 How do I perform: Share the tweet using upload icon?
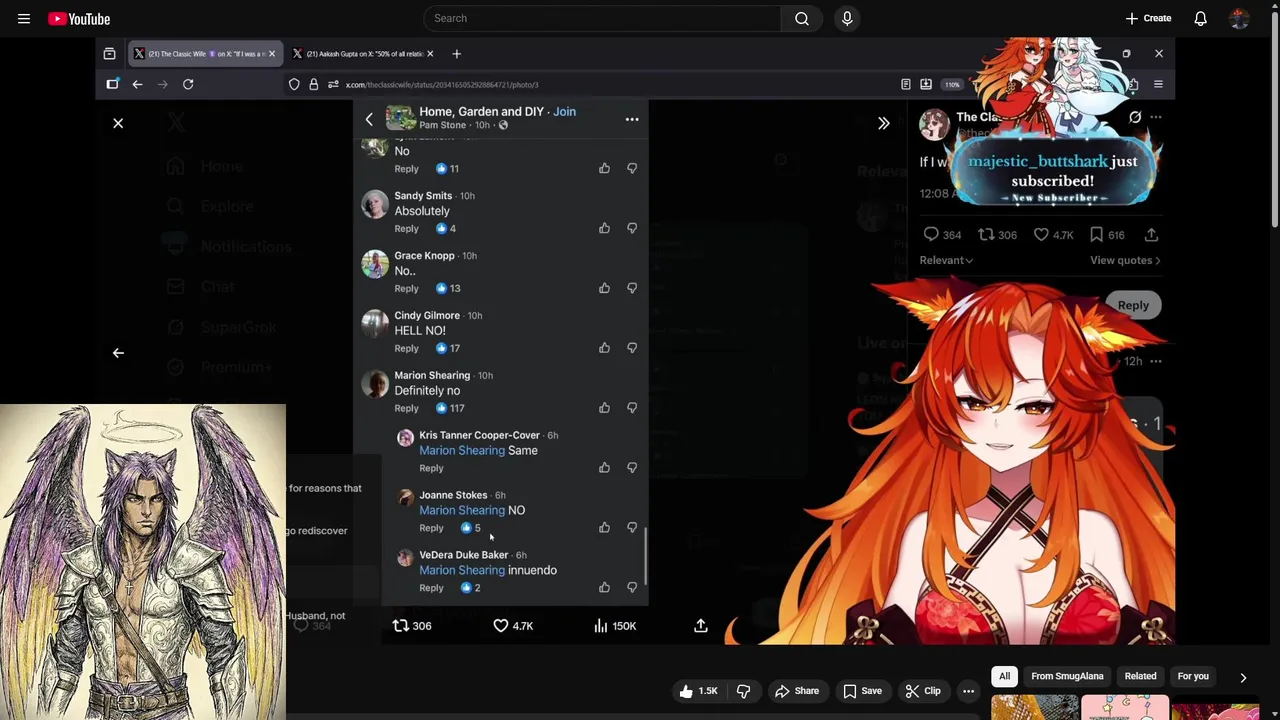[701, 626]
